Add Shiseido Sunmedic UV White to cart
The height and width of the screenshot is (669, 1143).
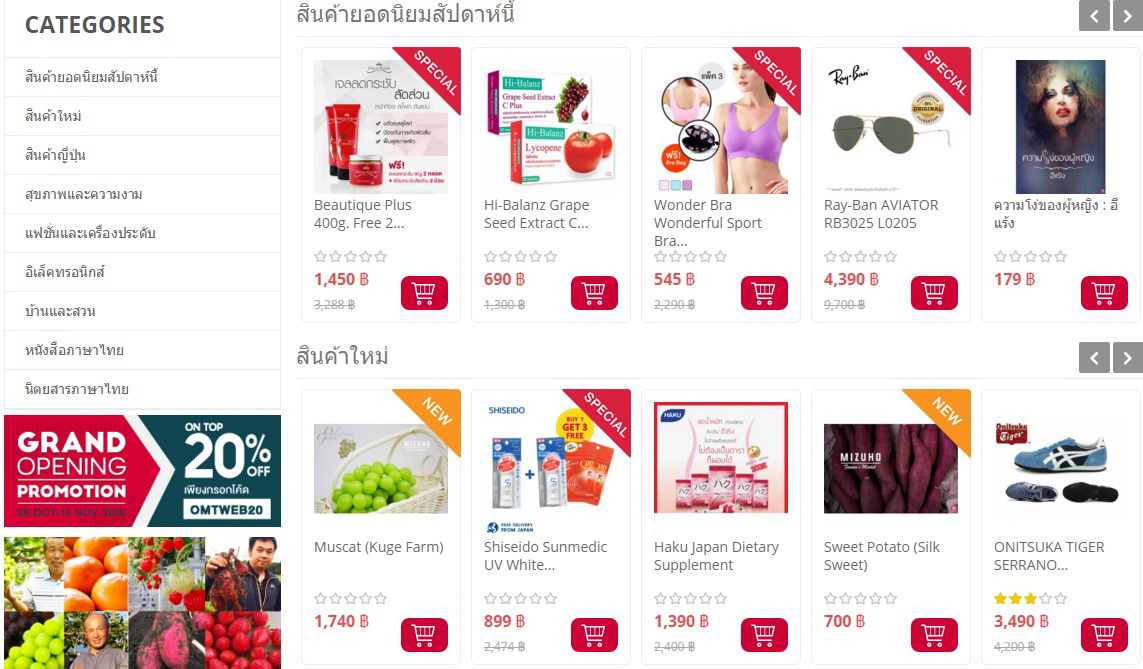click(x=594, y=635)
